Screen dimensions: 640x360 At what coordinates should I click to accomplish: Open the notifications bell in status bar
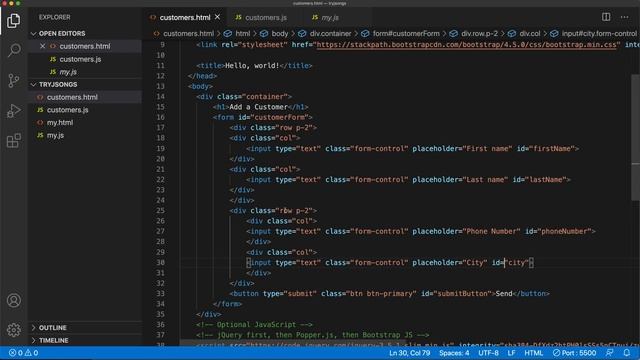tap(627, 353)
